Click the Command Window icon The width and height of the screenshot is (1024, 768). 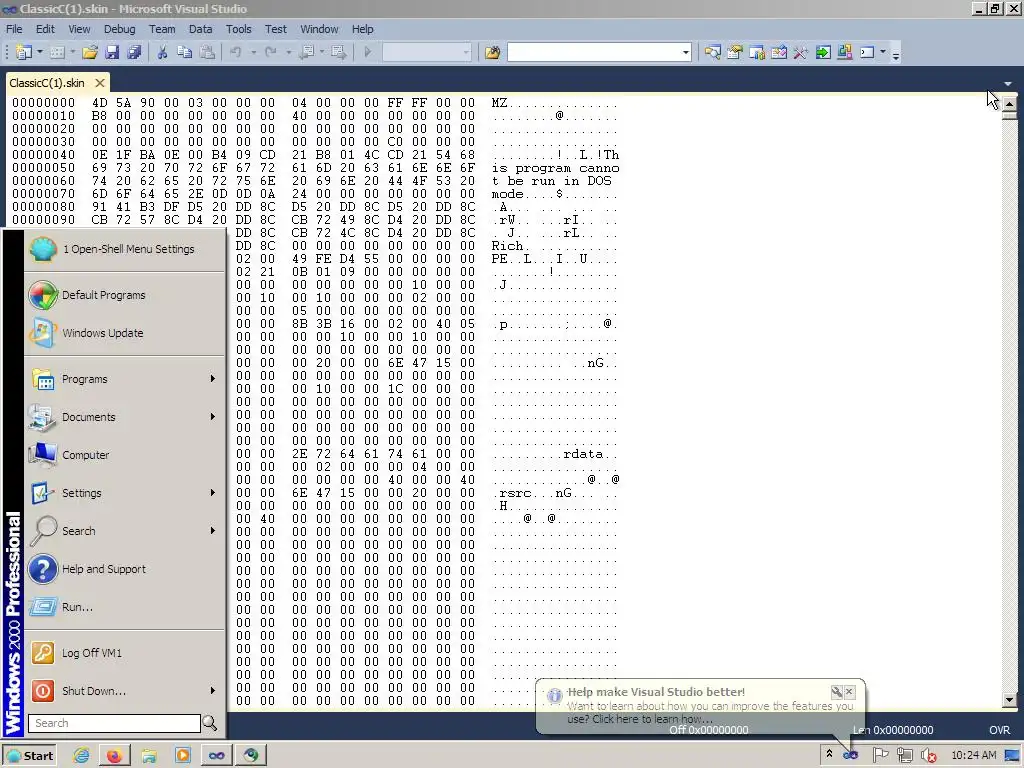coord(867,52)
